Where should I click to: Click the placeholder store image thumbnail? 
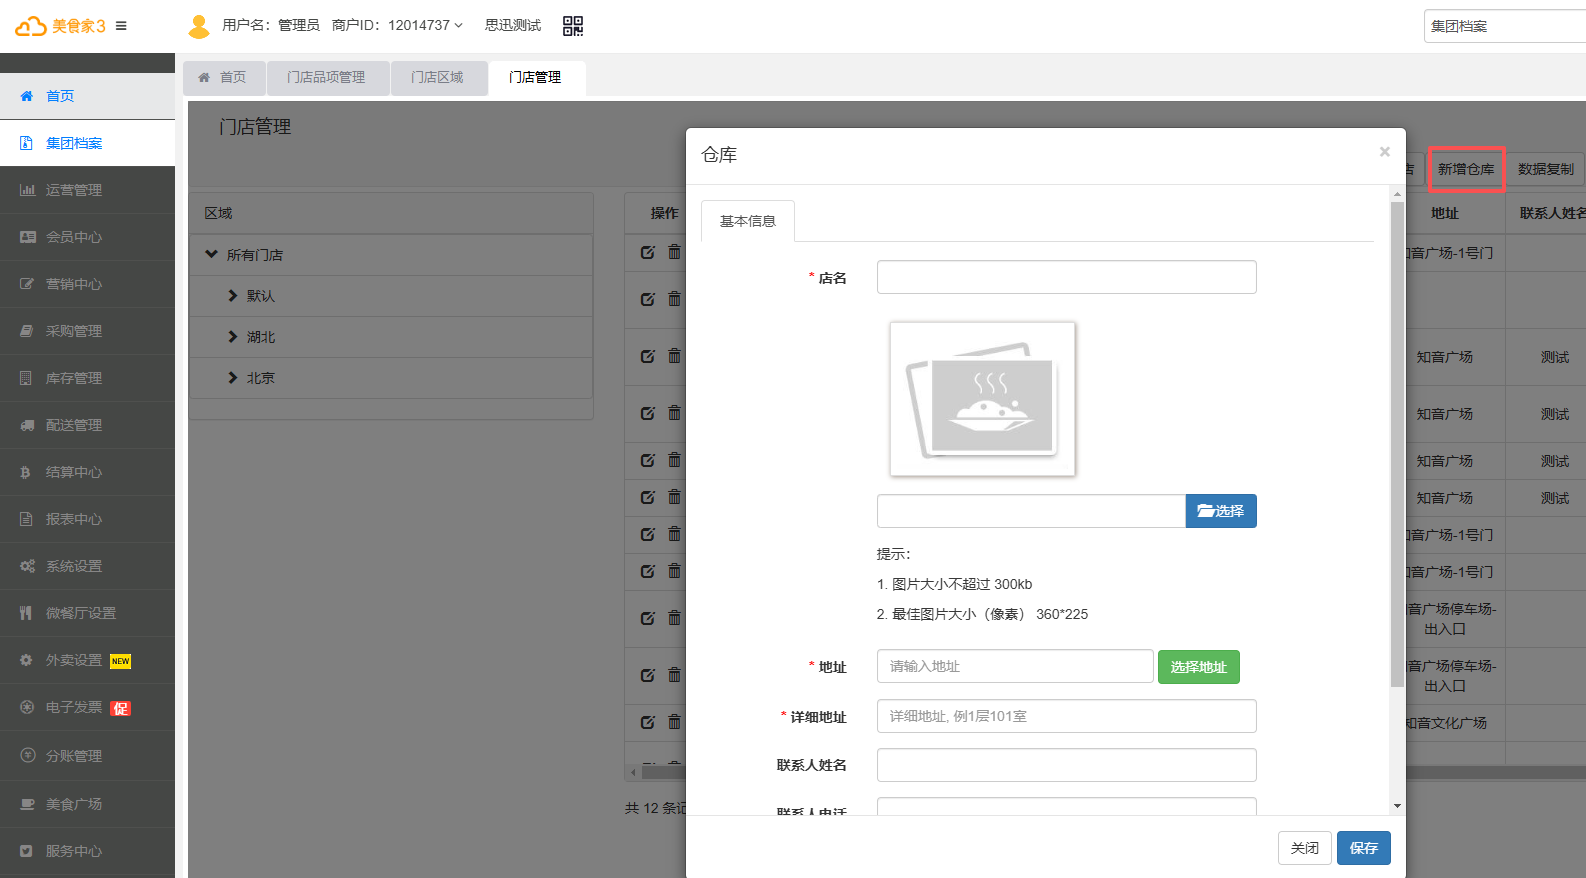pos(982,398)
